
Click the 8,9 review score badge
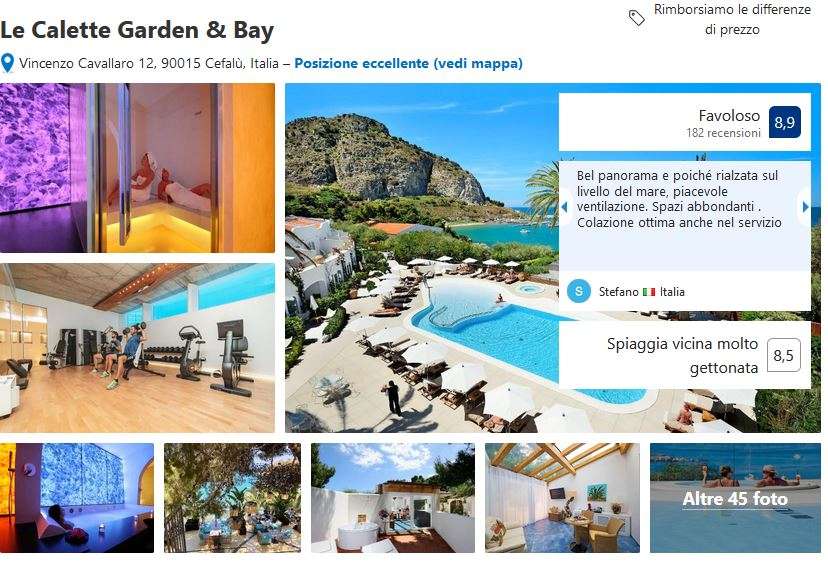[785, 123]
